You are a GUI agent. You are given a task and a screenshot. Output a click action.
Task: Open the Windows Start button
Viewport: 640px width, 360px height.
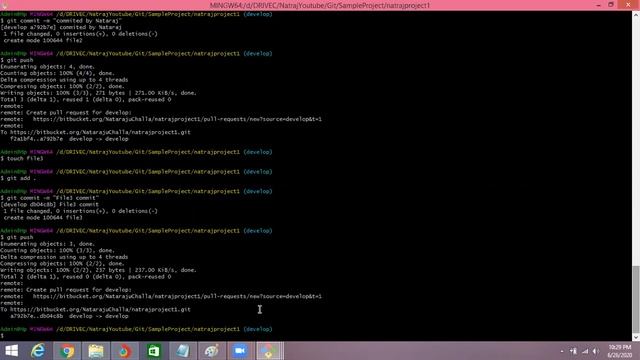(x=11, y=351)
